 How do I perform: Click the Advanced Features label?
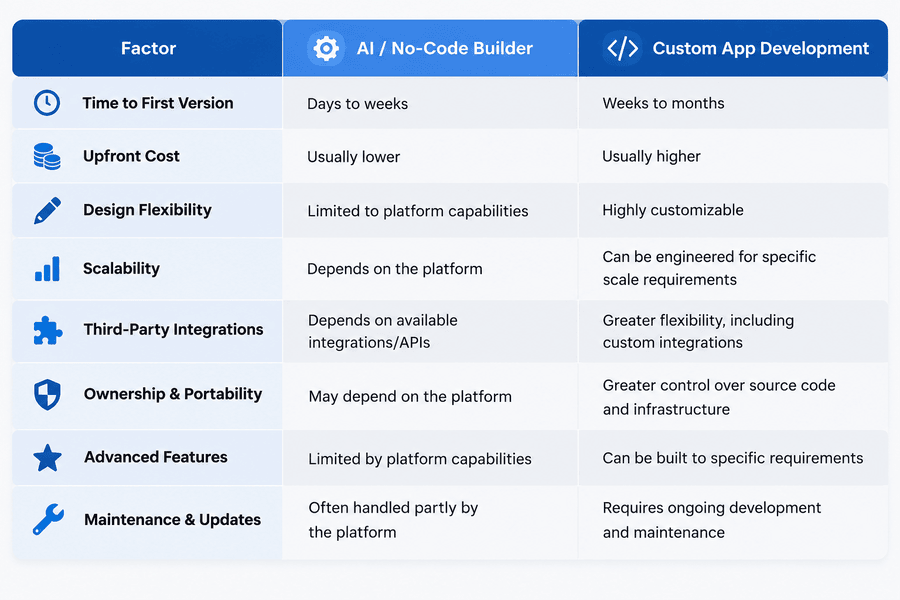156,457
